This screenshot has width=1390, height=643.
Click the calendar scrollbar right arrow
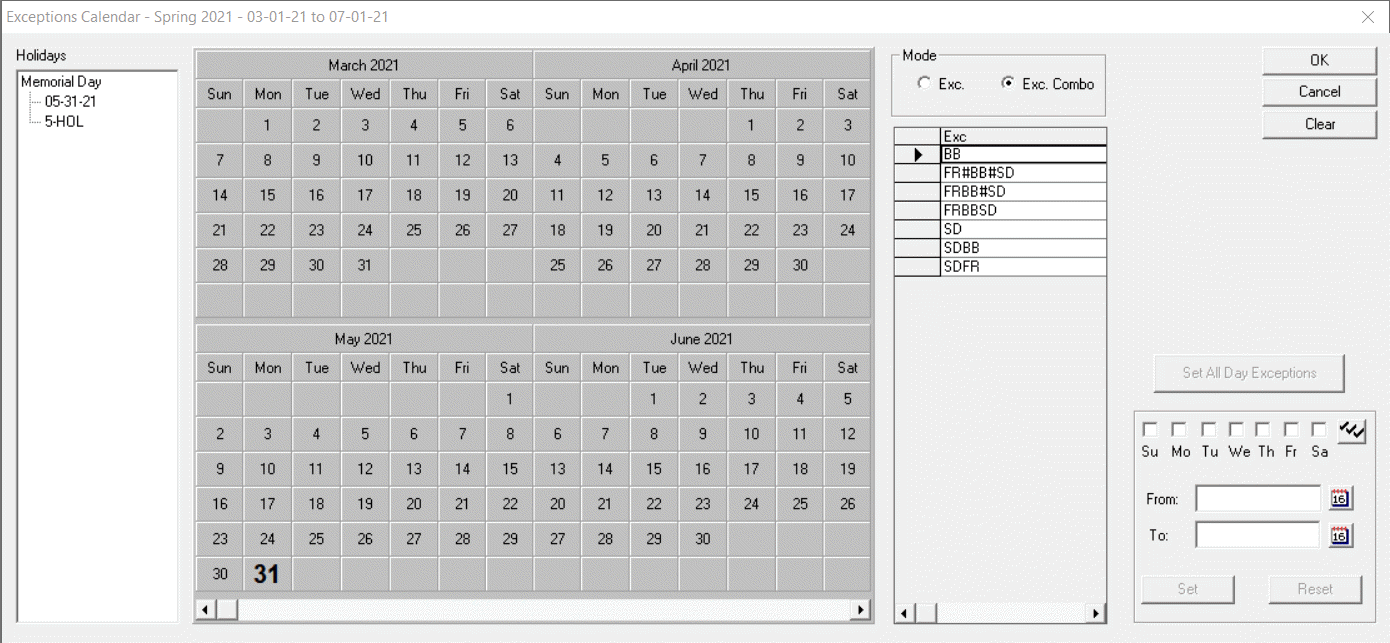861,608
